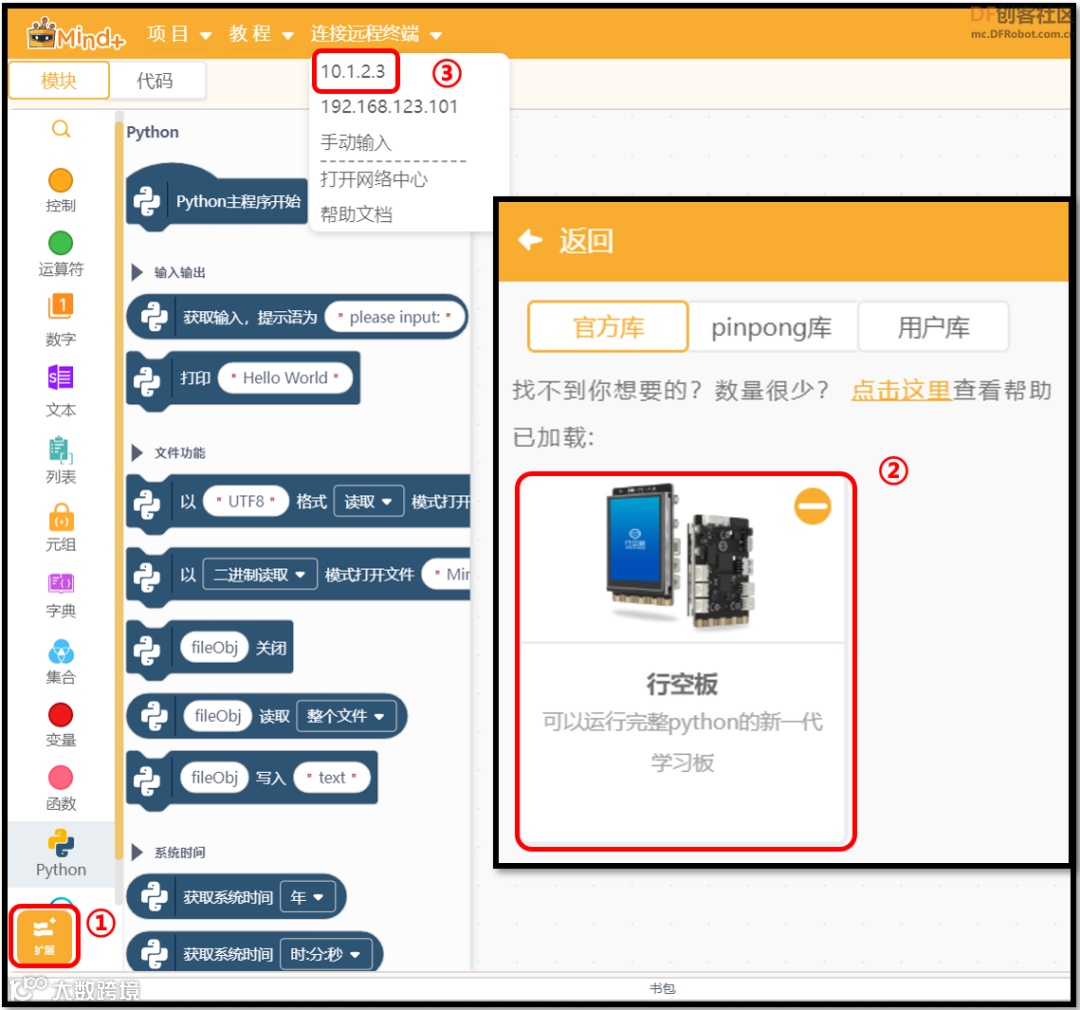Open the 连接远程终端 dropdown menu
The image size is (1080, 1010).
376,34
